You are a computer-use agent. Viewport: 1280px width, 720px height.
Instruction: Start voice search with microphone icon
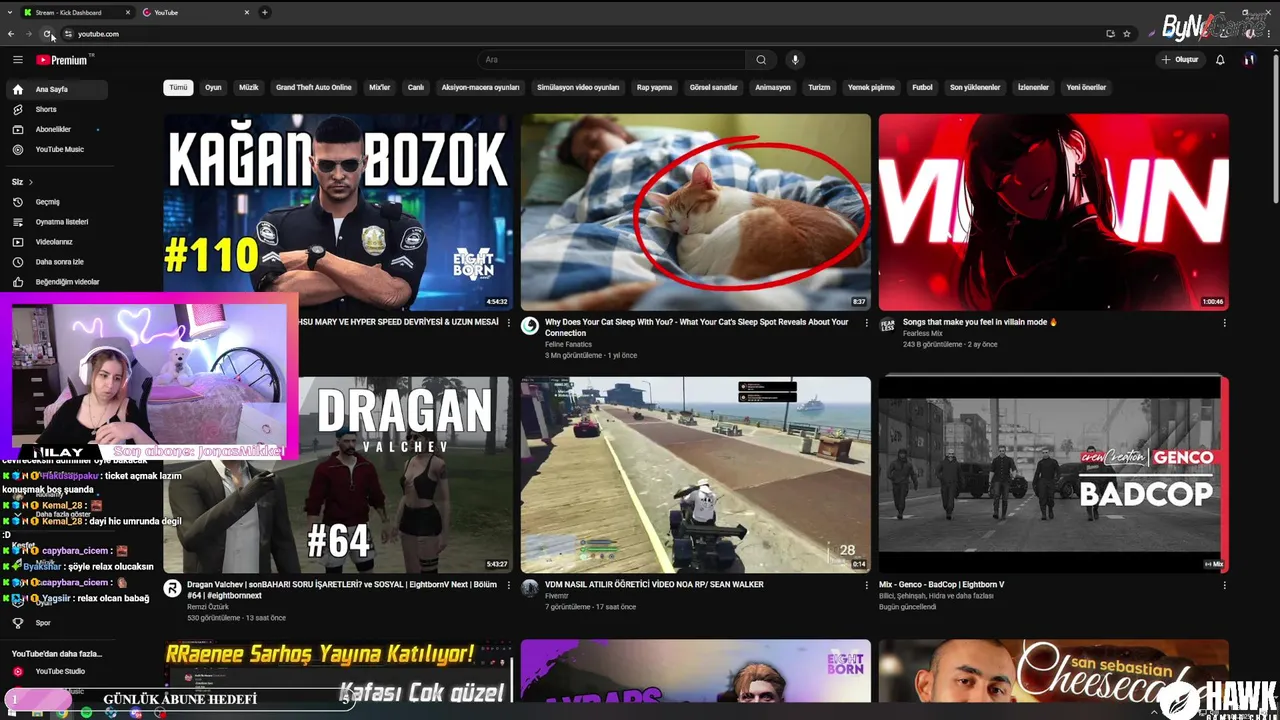pos(795,60)
